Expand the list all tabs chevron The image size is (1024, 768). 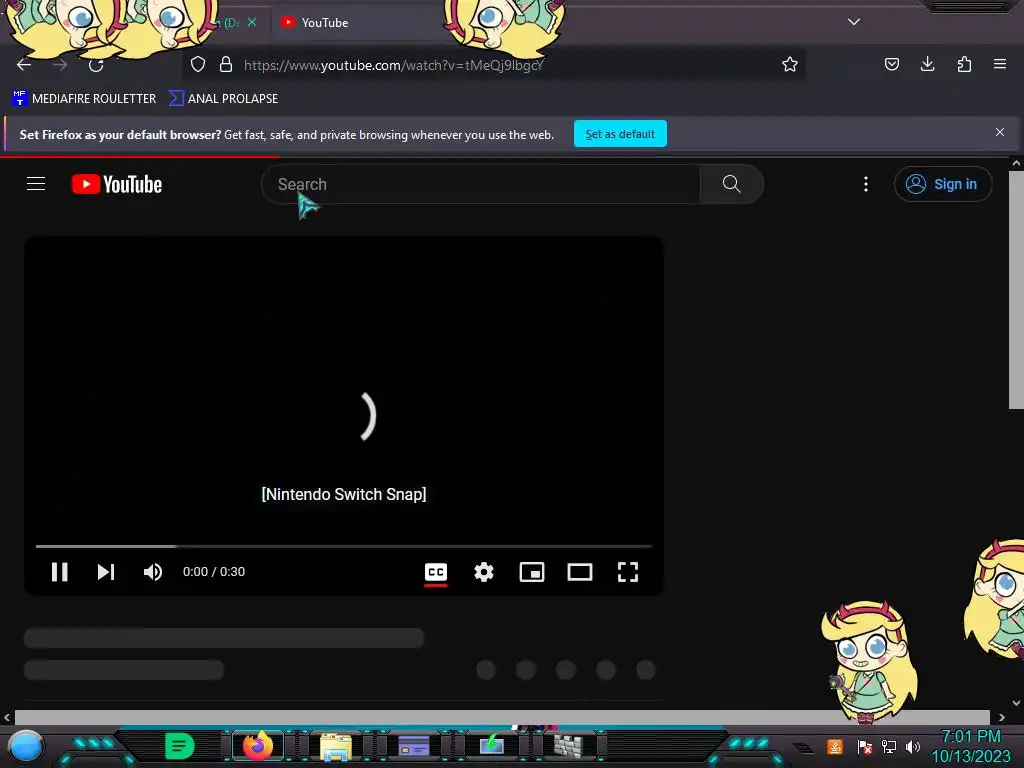(854, 22)
